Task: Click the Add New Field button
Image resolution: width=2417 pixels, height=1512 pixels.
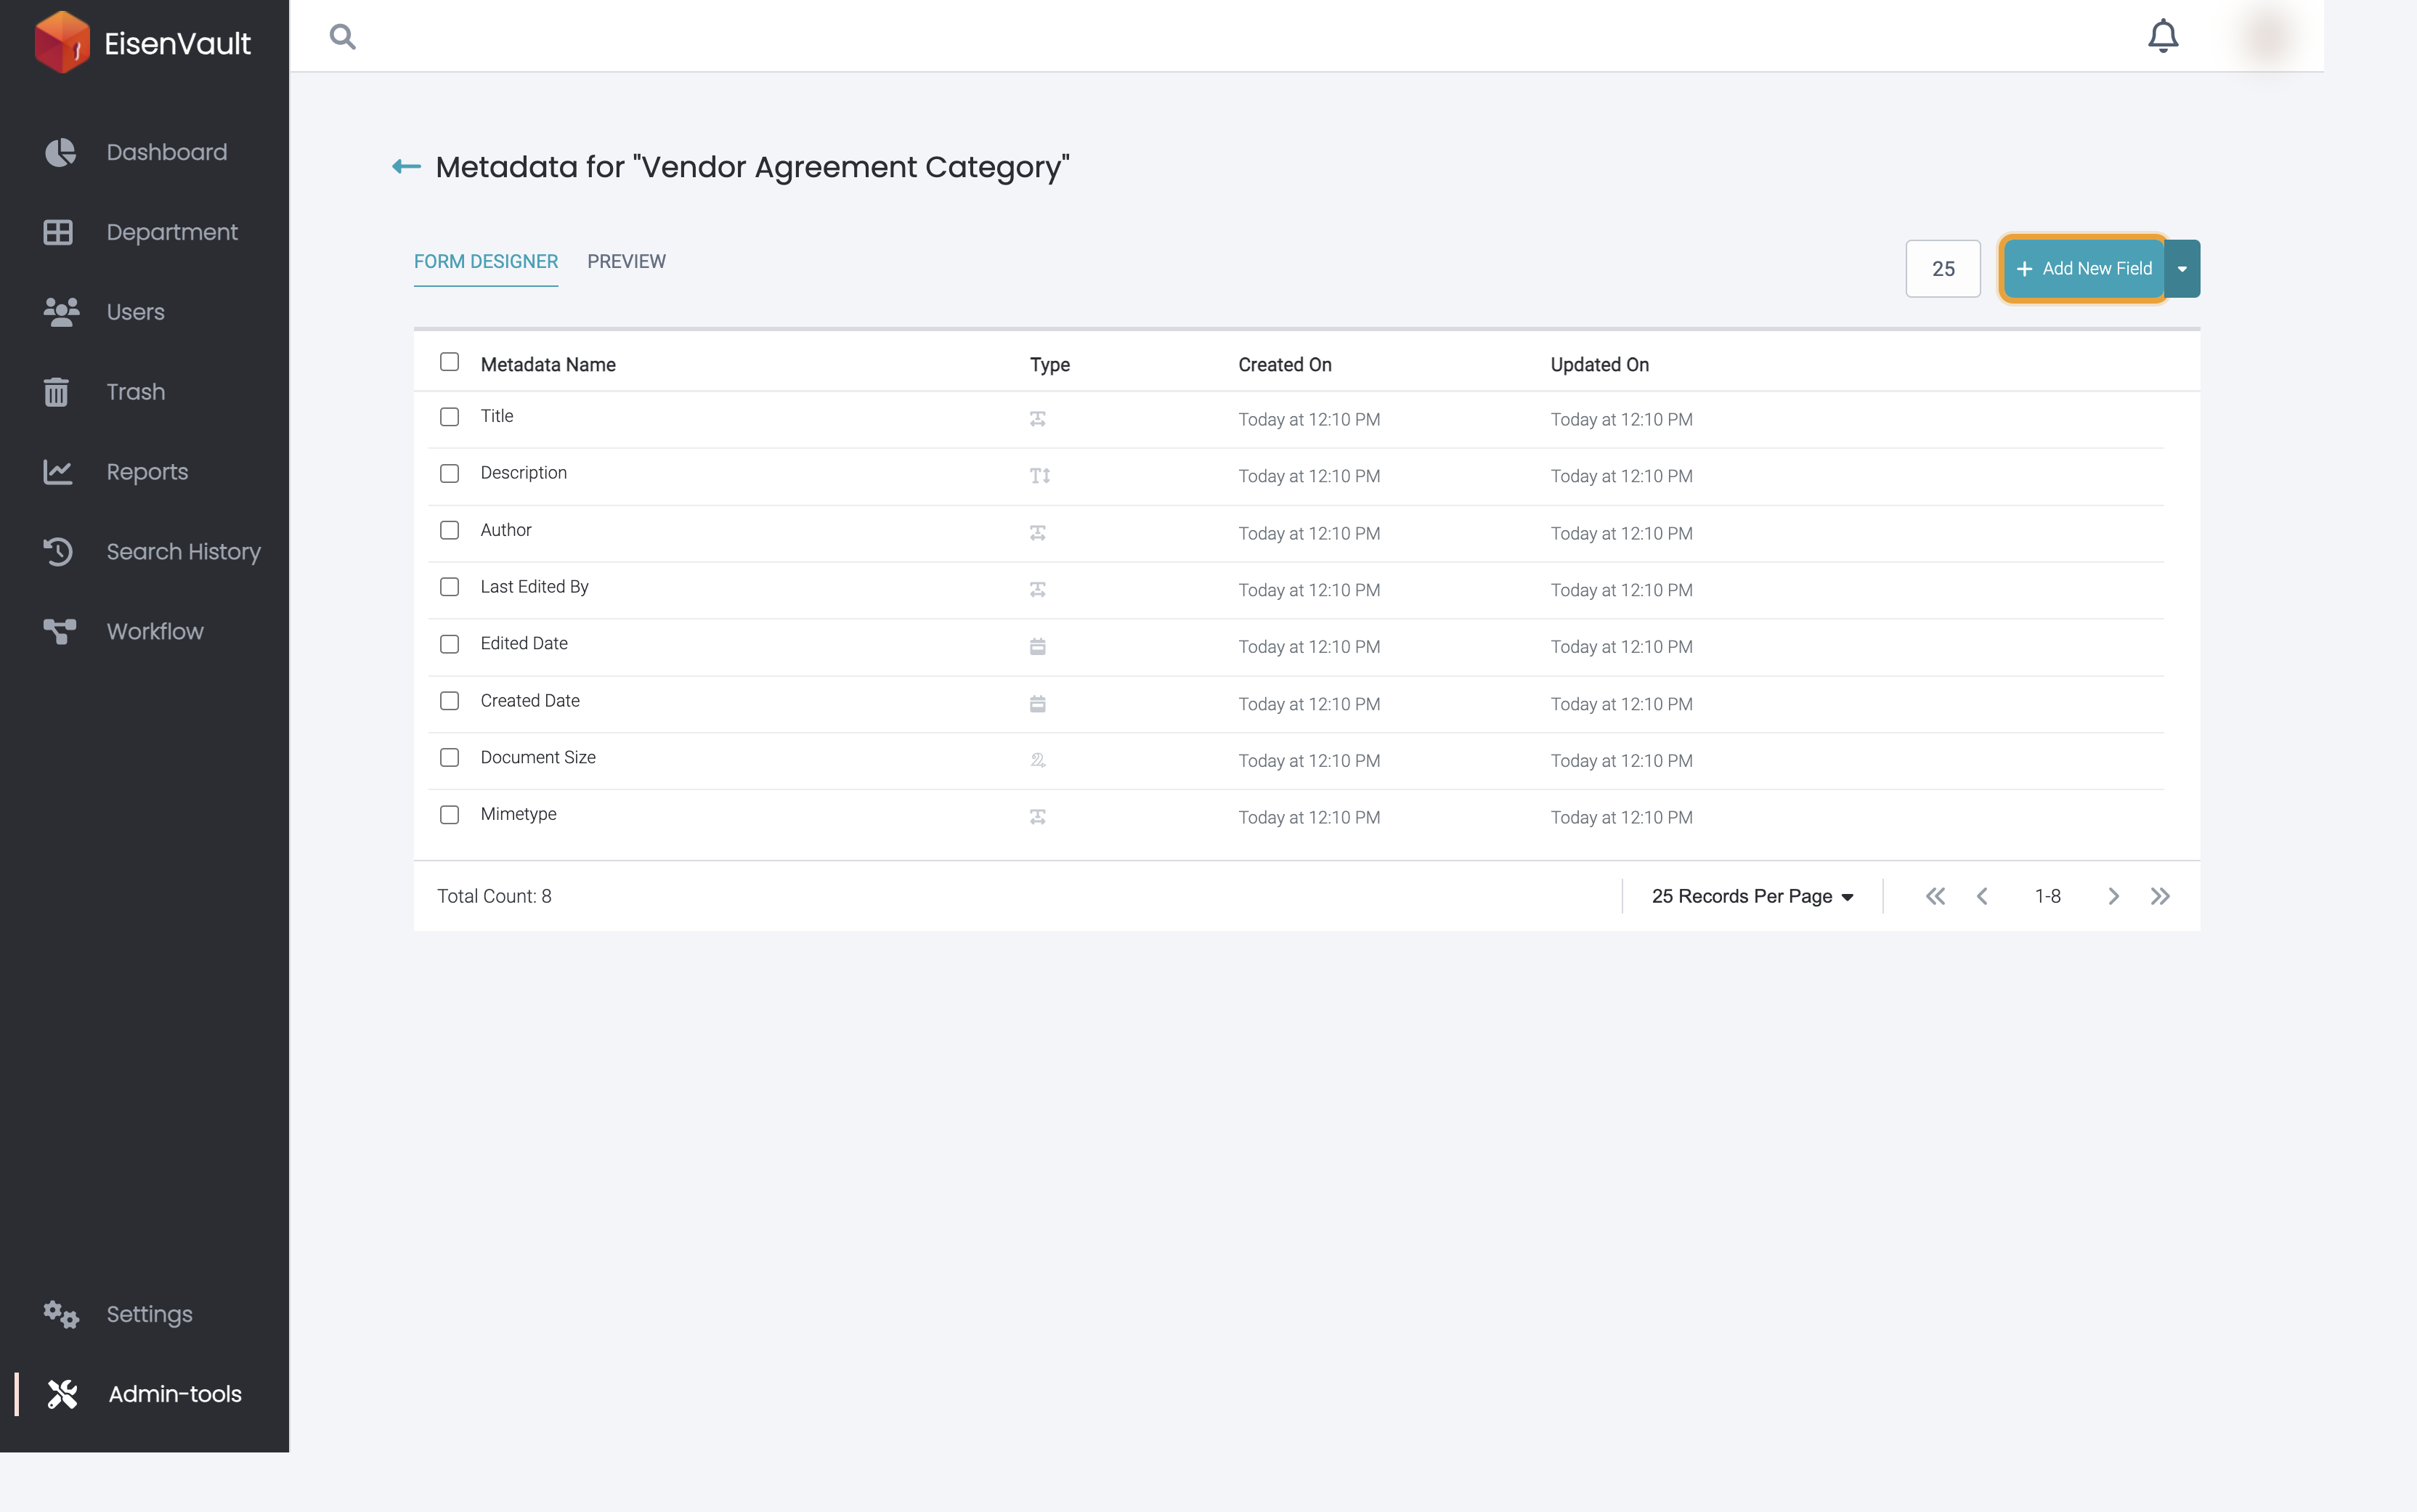Action: 2084,269
